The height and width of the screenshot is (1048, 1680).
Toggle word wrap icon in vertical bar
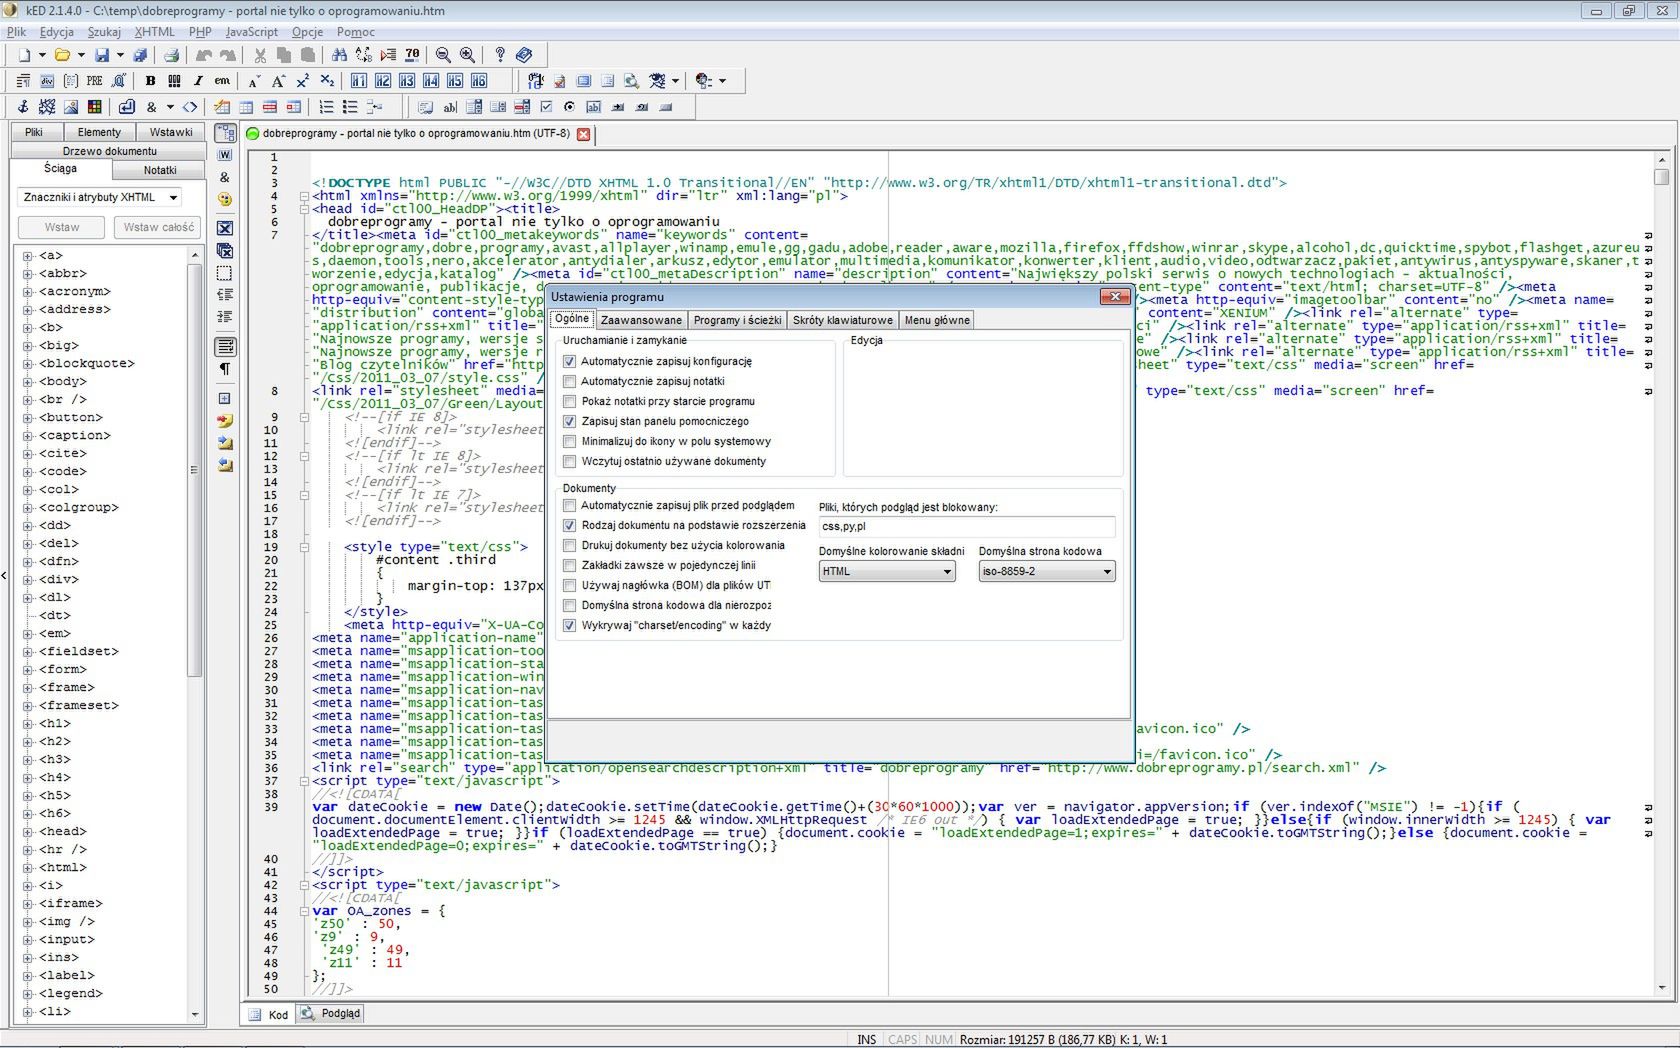tap(225, 347)
